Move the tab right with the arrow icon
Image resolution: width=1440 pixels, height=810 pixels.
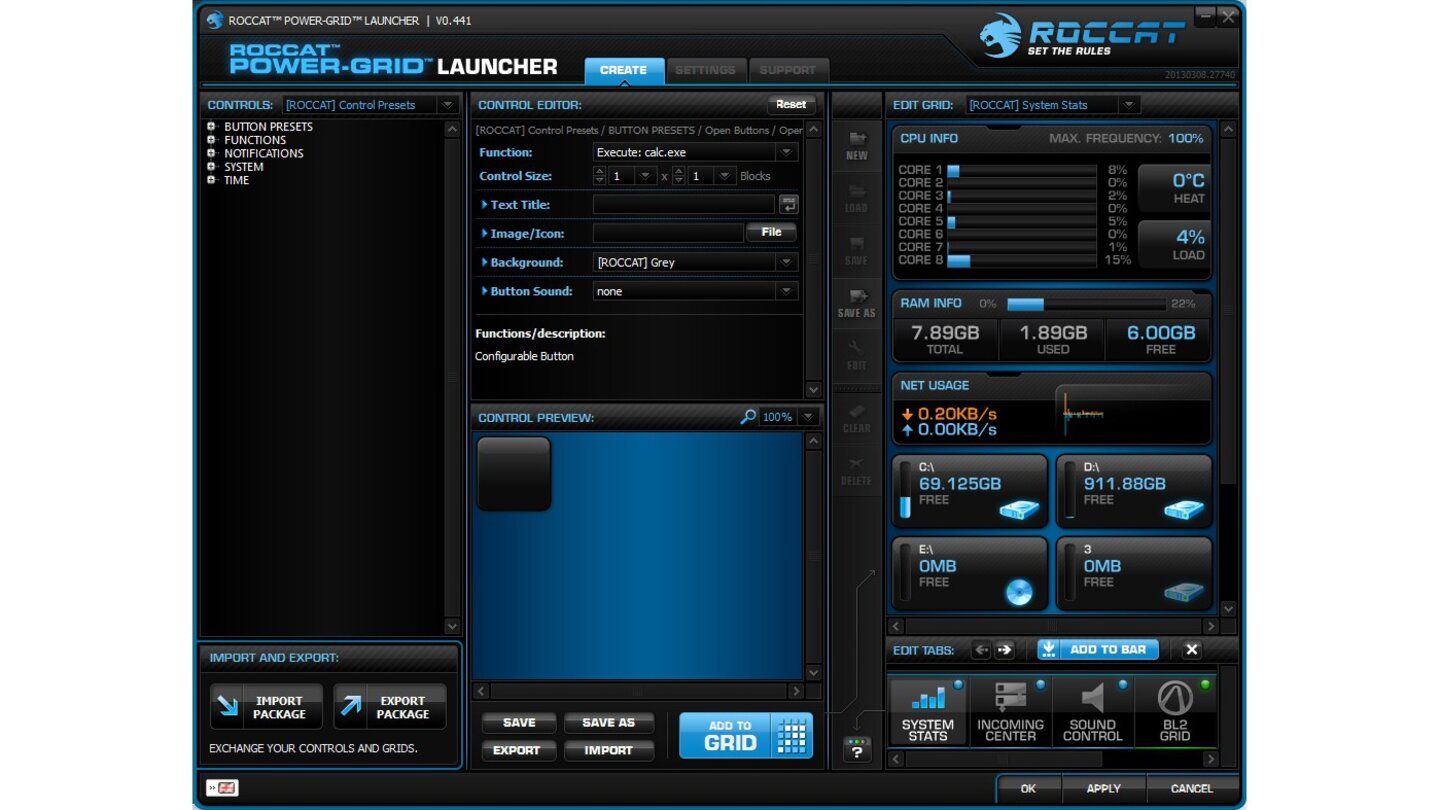[1004, 650]
